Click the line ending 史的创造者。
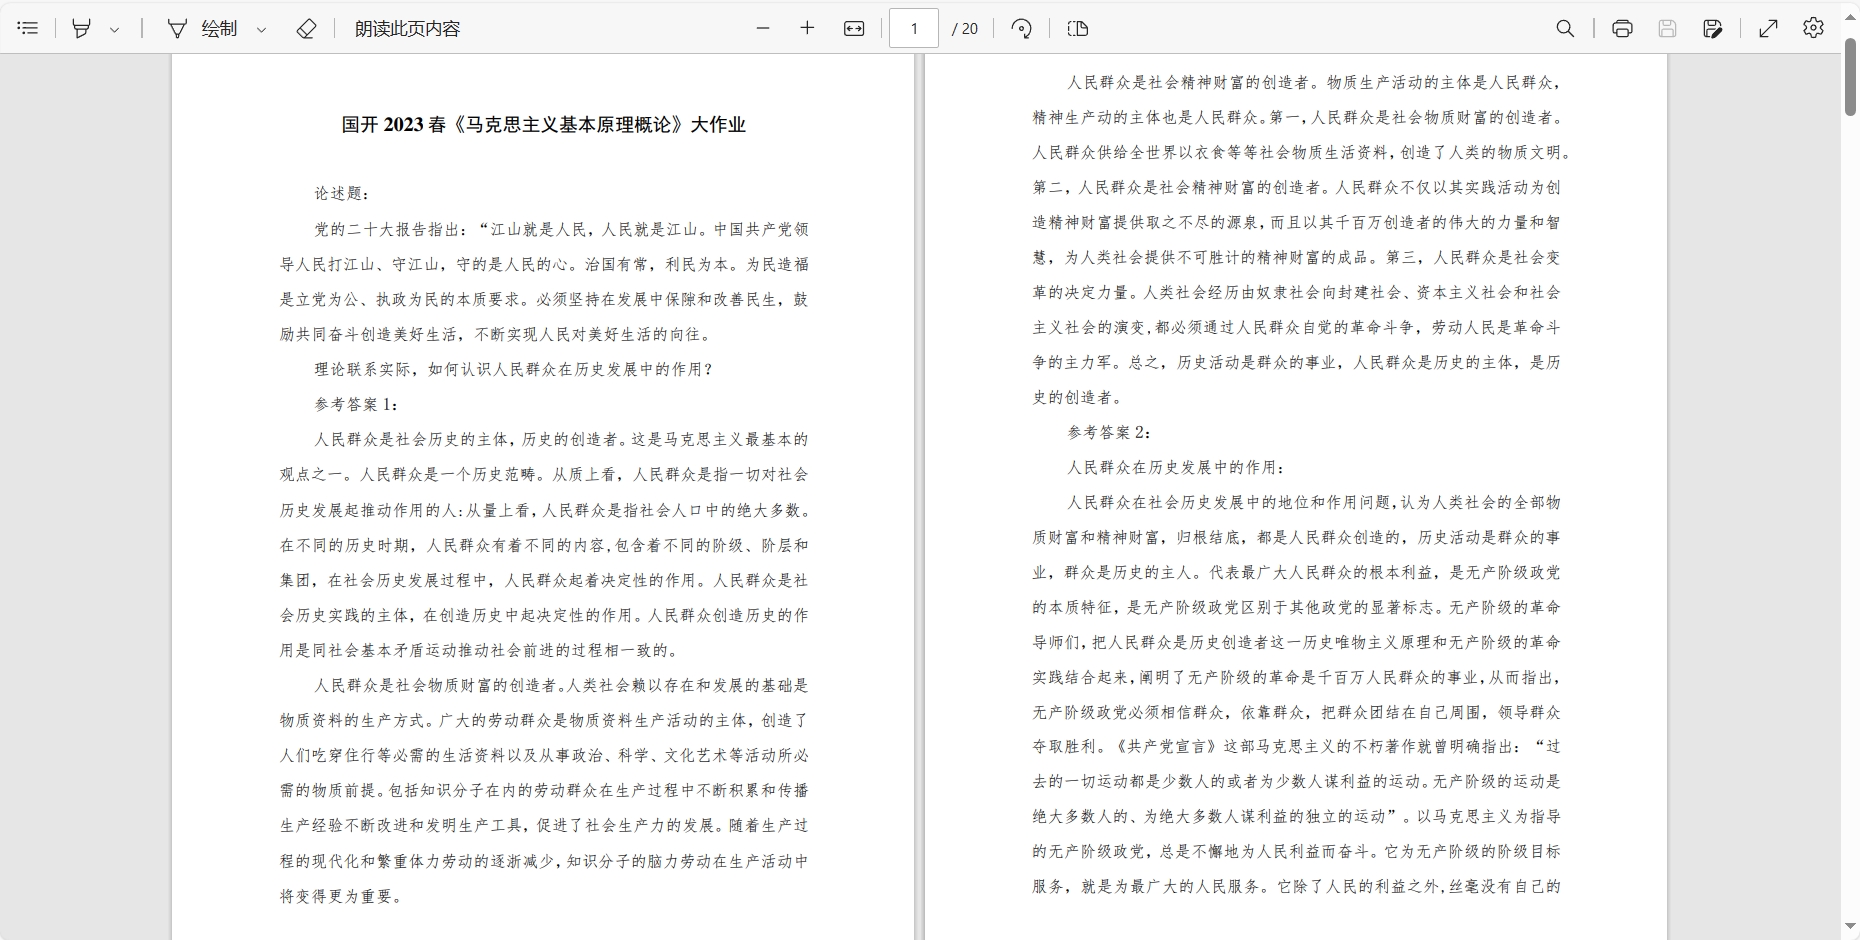 1077,397
